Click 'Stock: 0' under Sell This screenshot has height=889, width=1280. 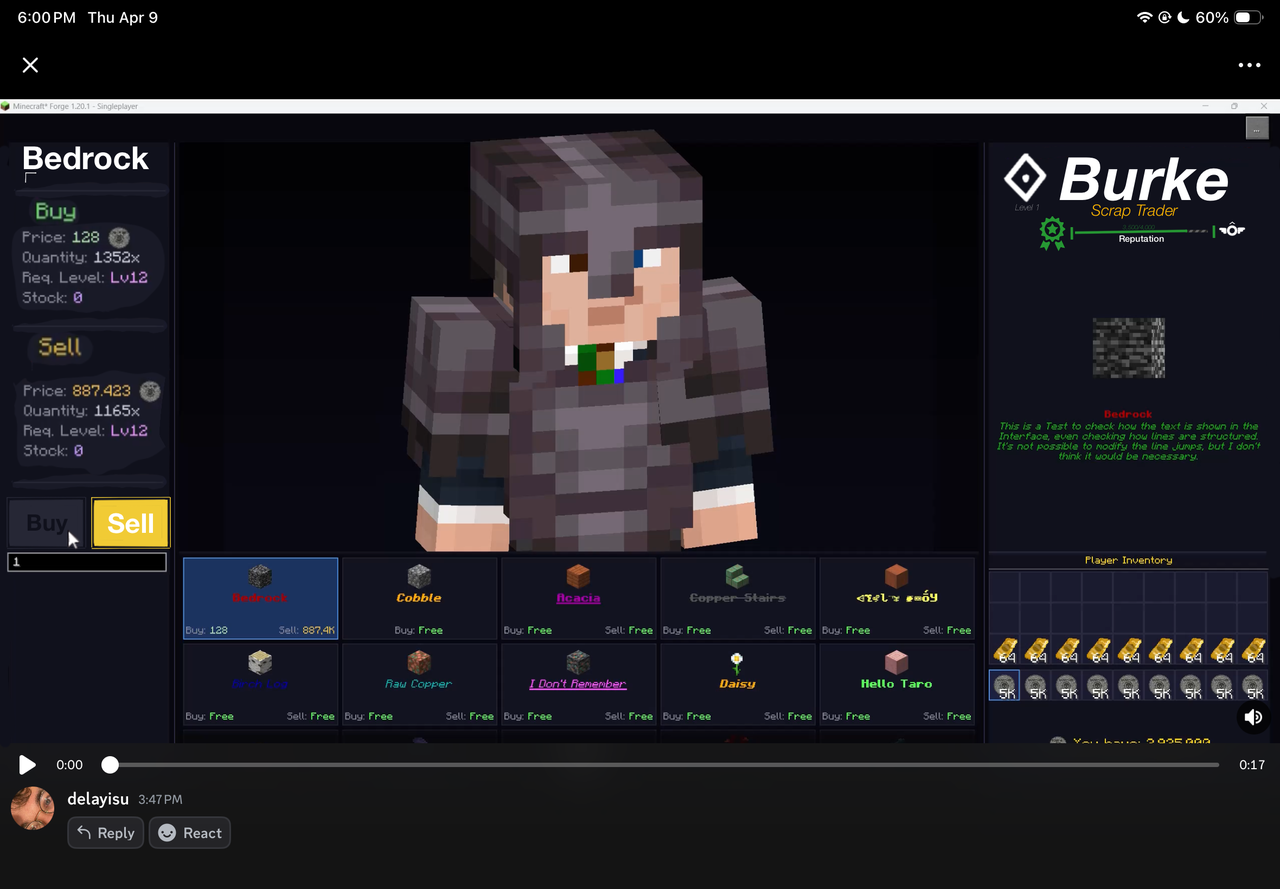[53, 450]
